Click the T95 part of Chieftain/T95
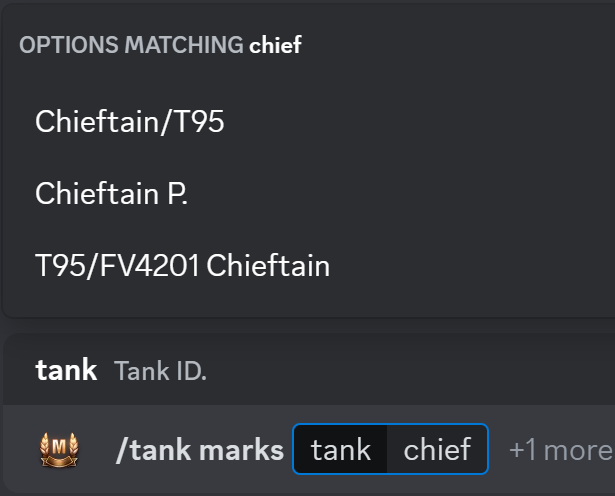Screen dimensions: 615x496 click(199, 122)
